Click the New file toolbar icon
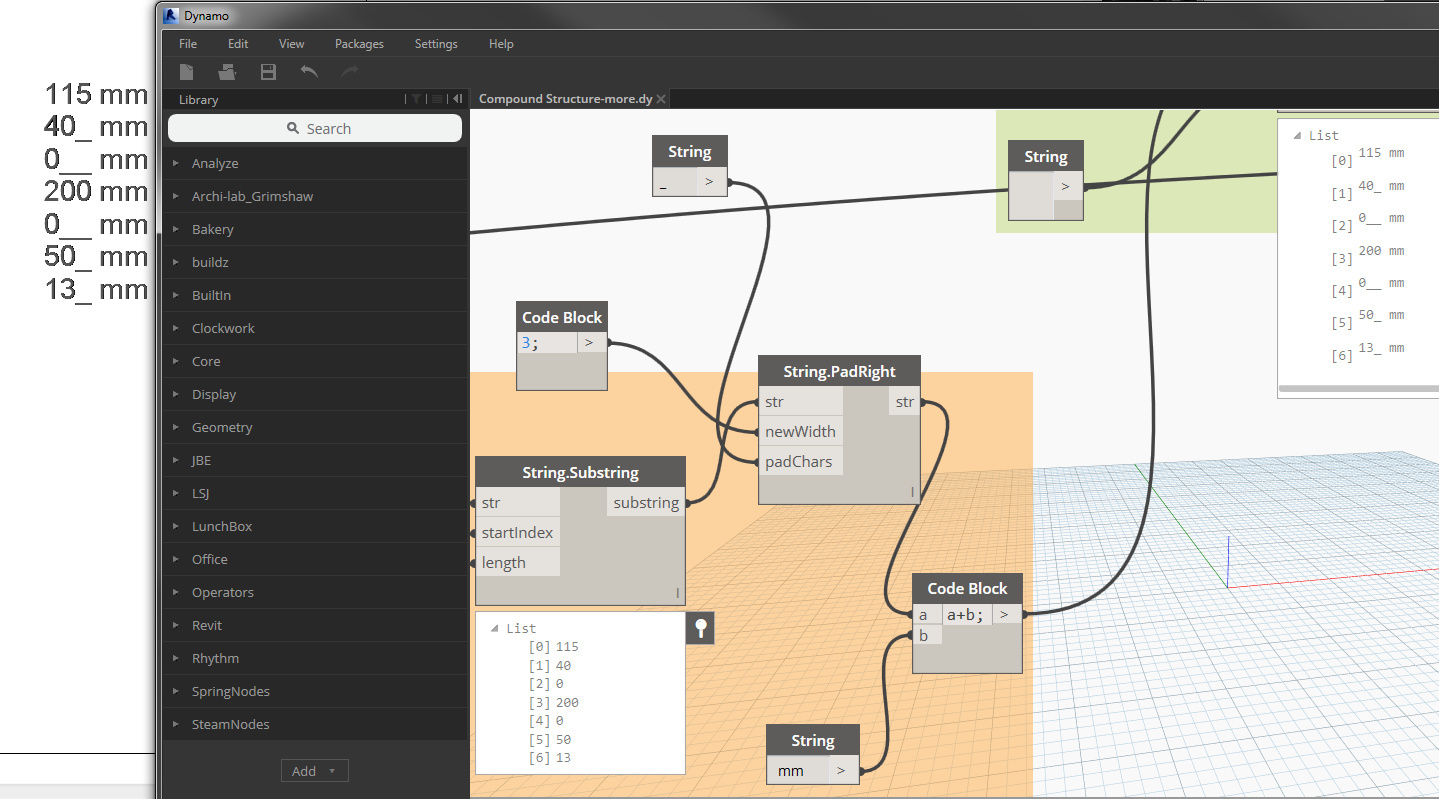The width and height of the screenshot is (1439, 799). (x=186, y=72)
